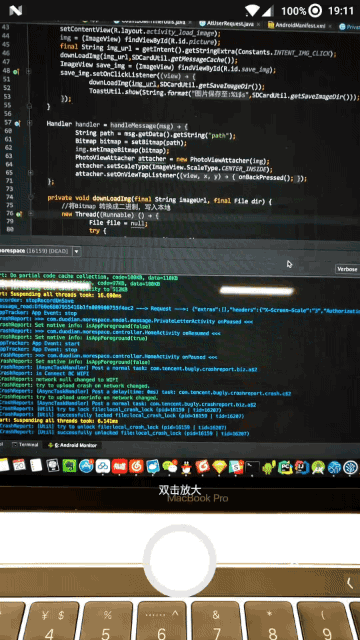Screen dimensions: 360x640
Task: Click the ToastUtil.show code line
Action: 224,94
